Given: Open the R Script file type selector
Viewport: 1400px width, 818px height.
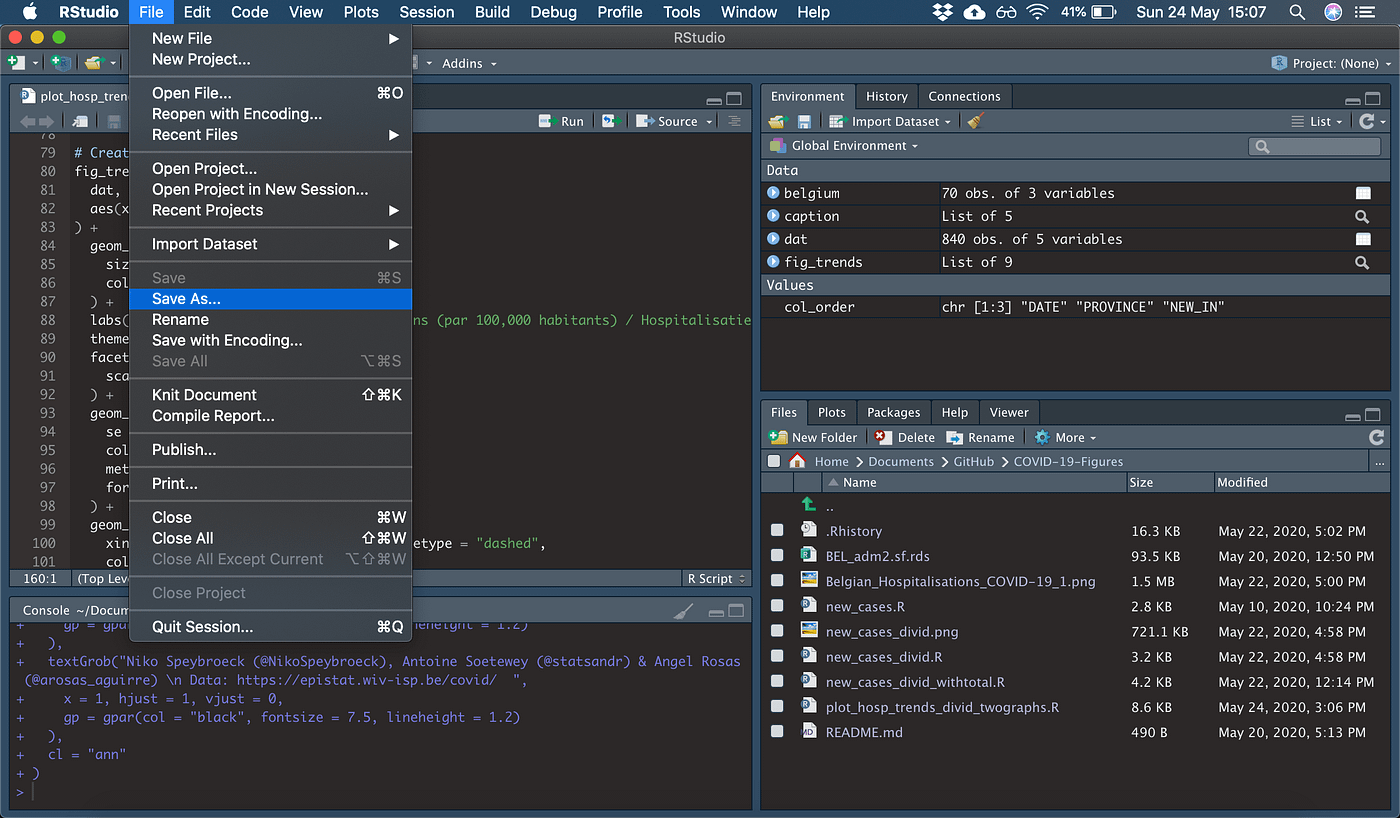Looking at the screenshot, I should point(717,578).
